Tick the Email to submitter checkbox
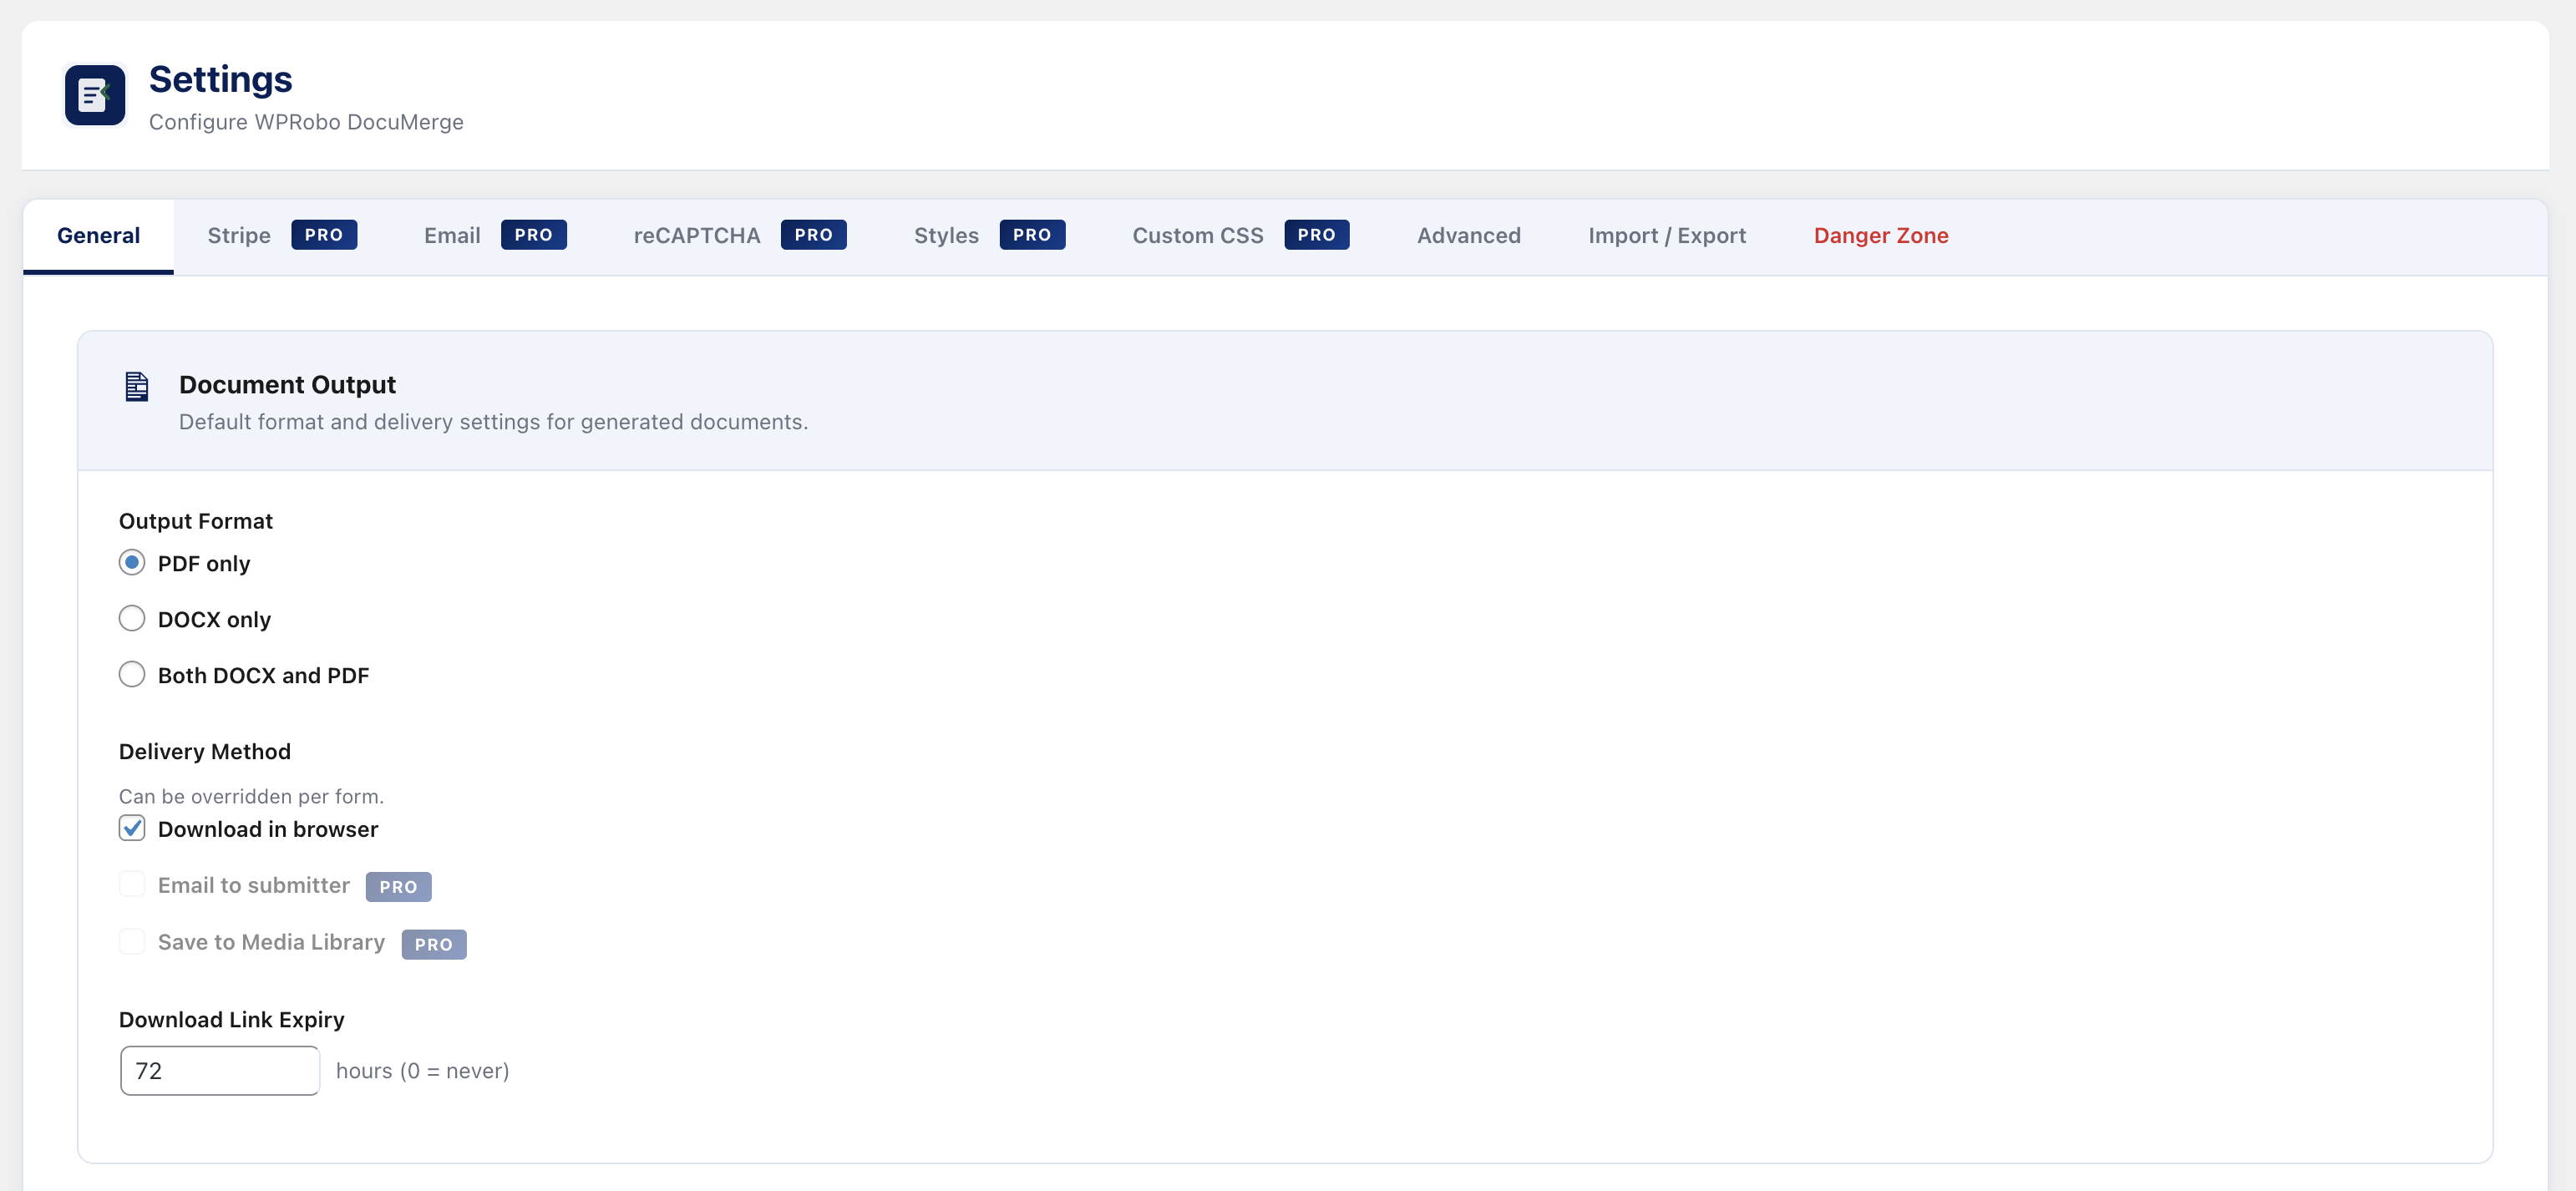 point(132,885)
